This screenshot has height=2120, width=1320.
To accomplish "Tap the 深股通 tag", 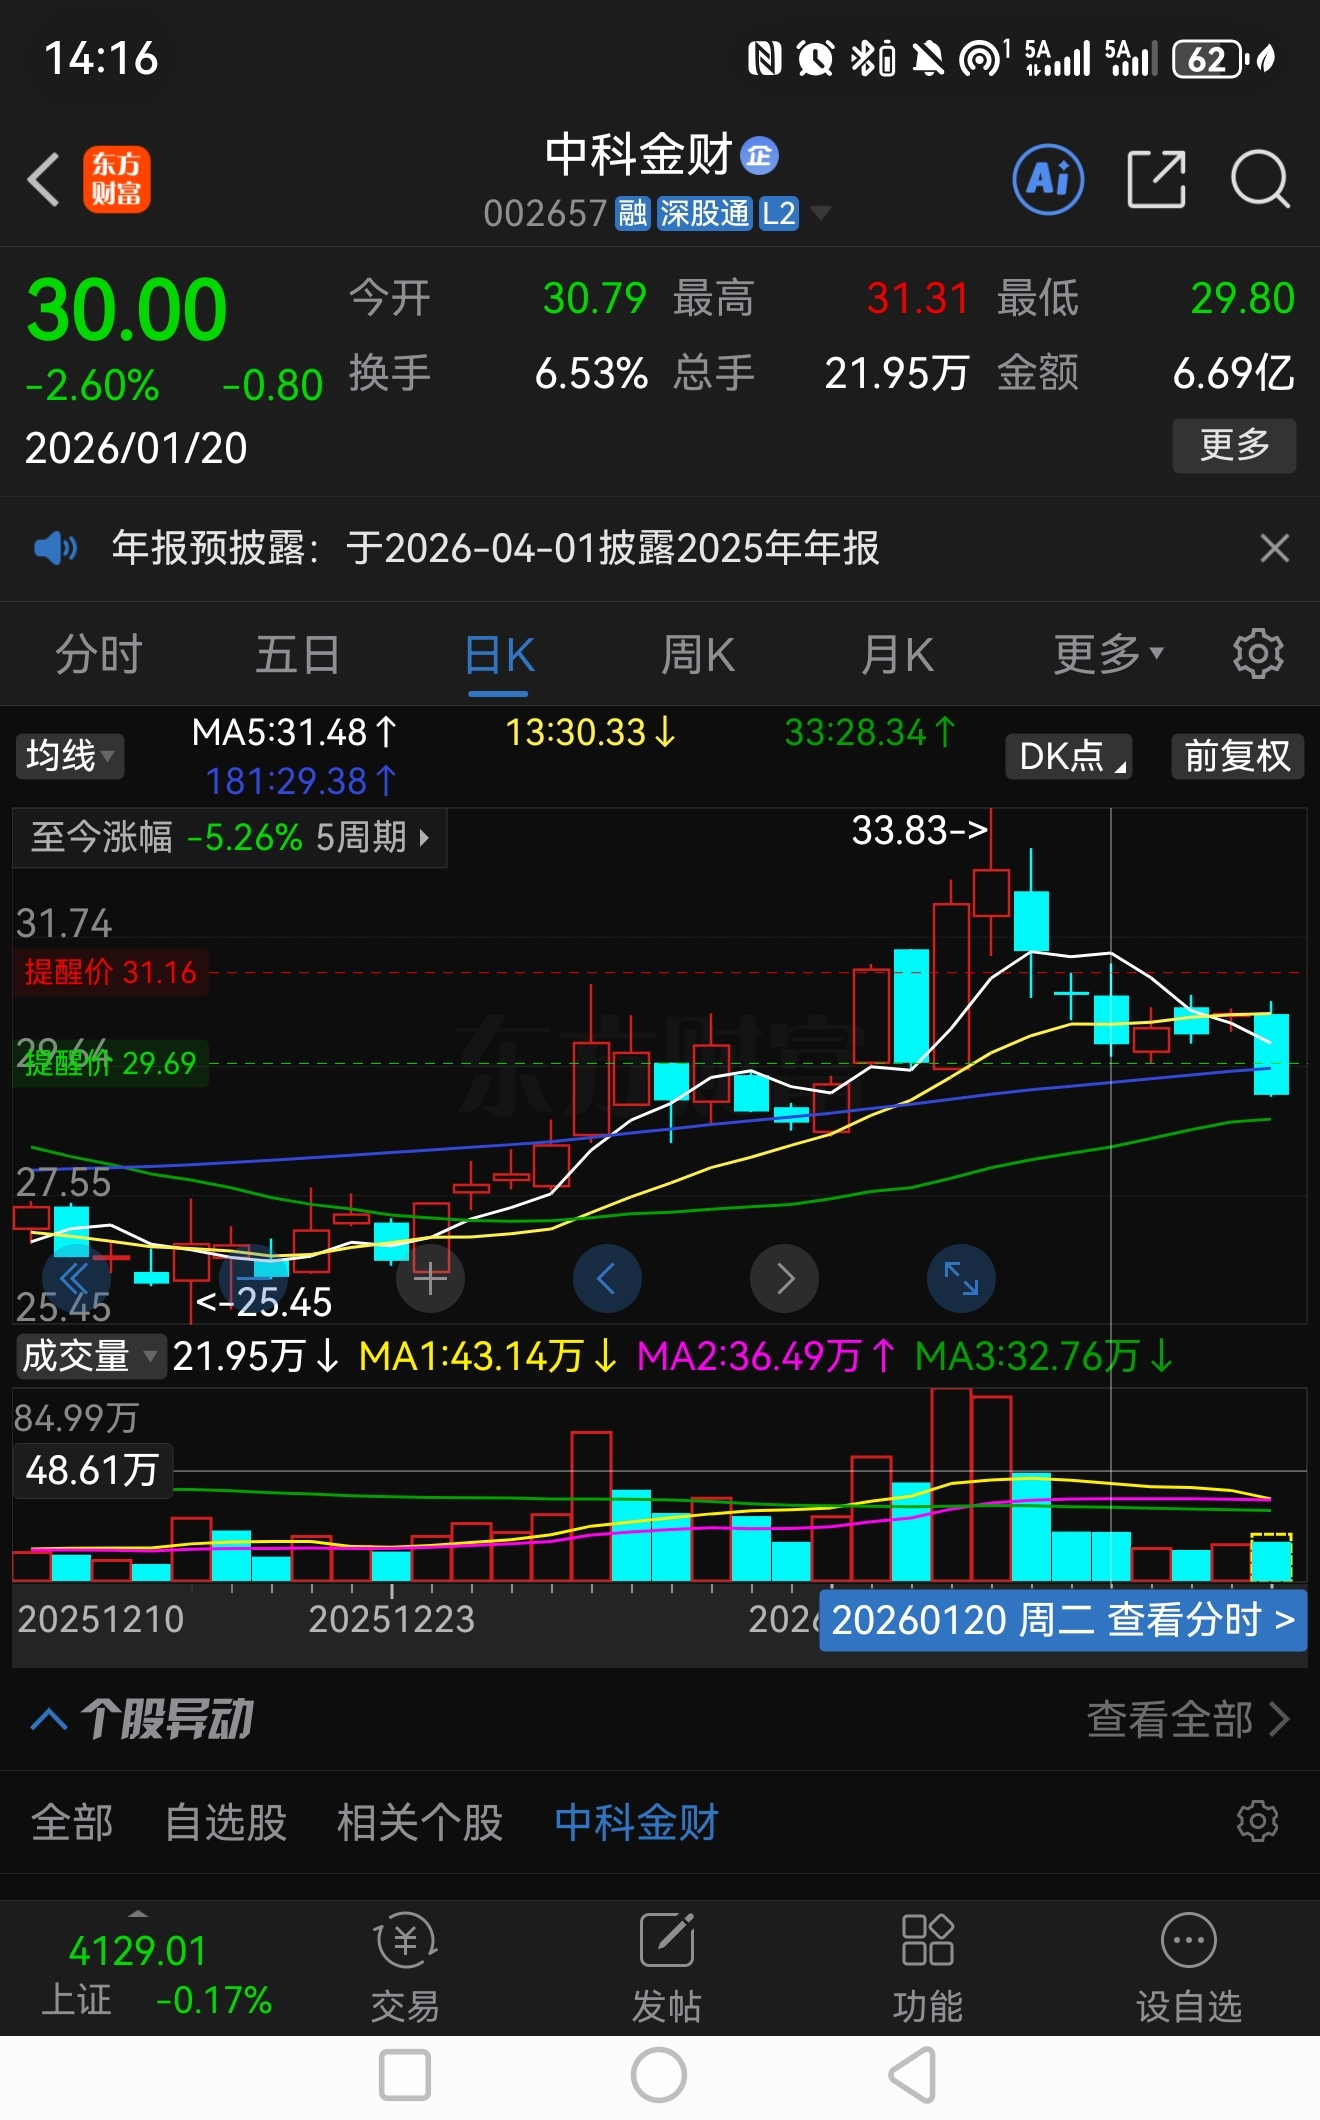I will (704, 213).
